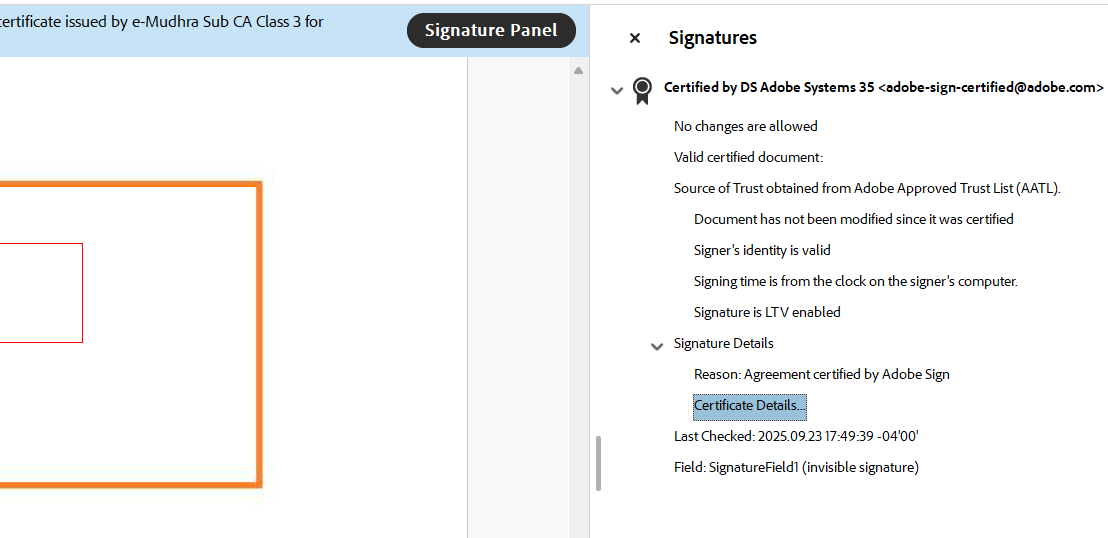
Task: Open Certificate Details link
Action: (750, 406)
